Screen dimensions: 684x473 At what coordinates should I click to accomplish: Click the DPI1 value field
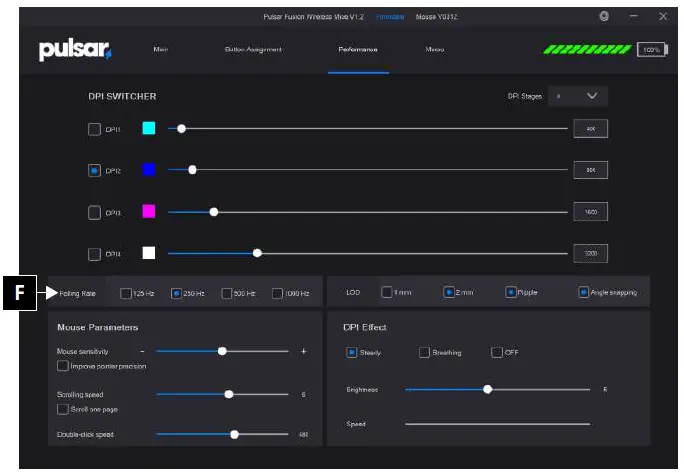coord(591,129)
